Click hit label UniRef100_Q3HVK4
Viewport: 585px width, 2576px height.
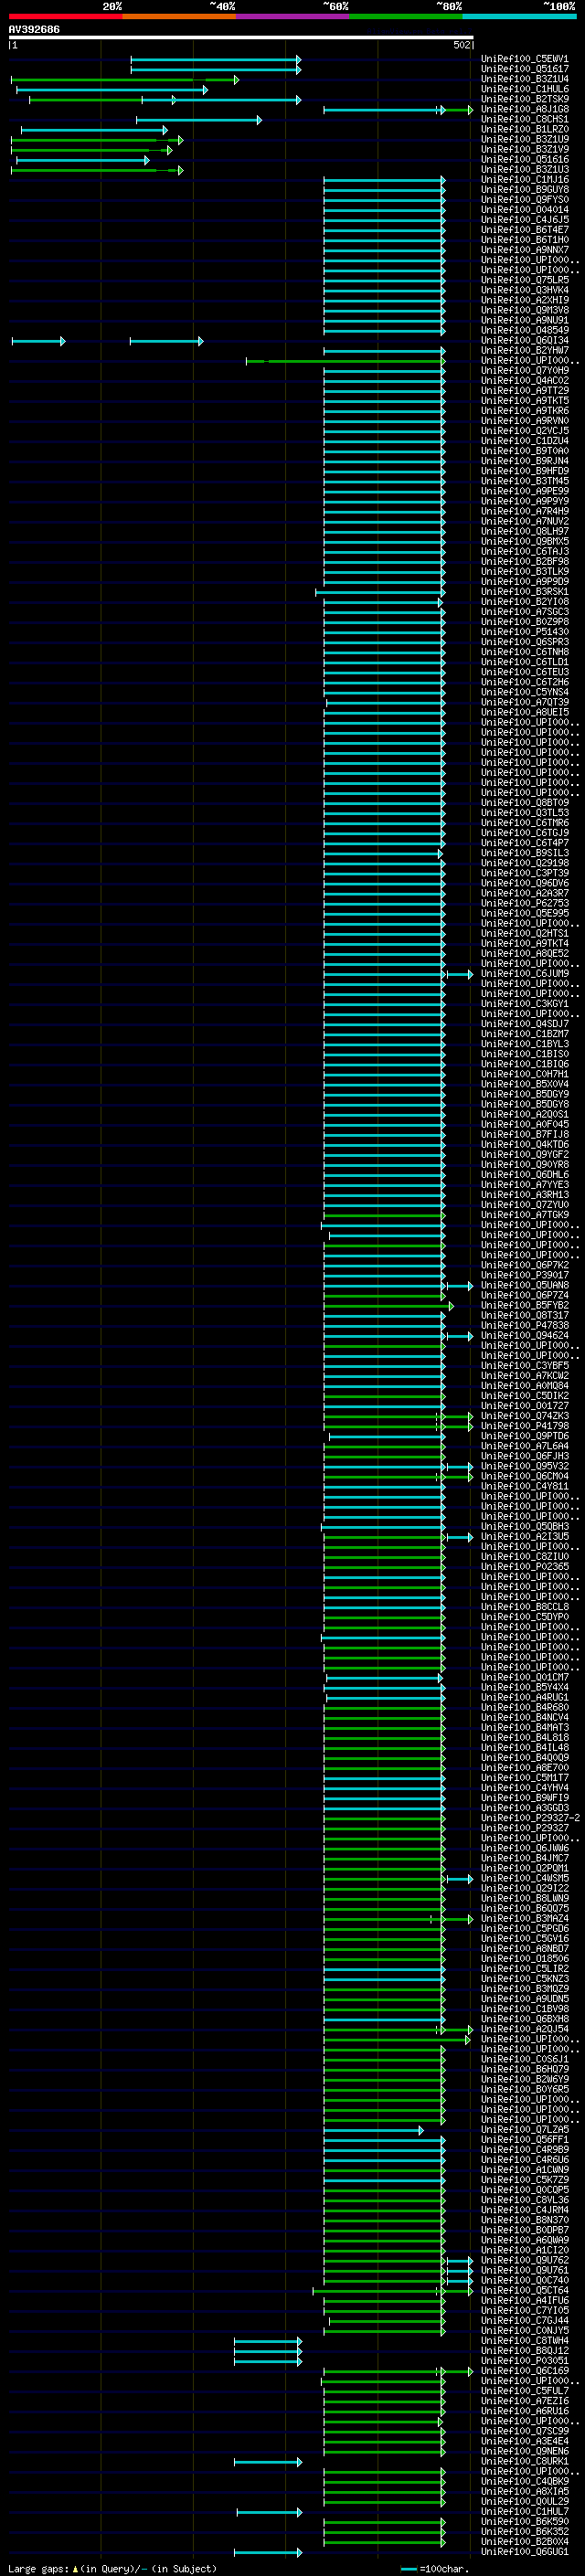(x=524, y=291)
